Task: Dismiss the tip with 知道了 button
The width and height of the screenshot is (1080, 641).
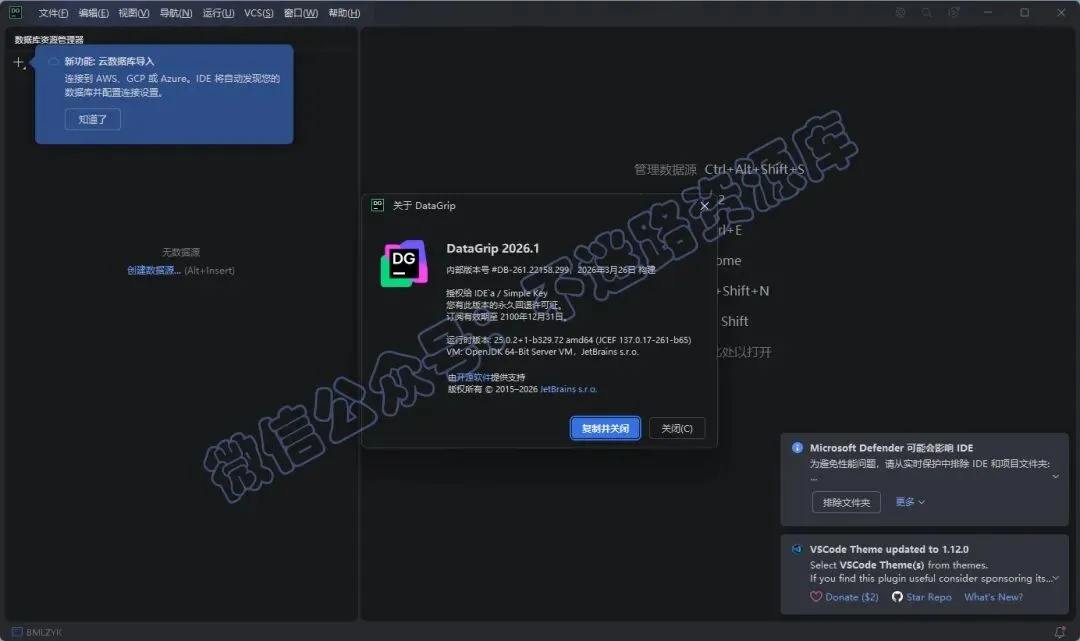Action: coord(93,119)
